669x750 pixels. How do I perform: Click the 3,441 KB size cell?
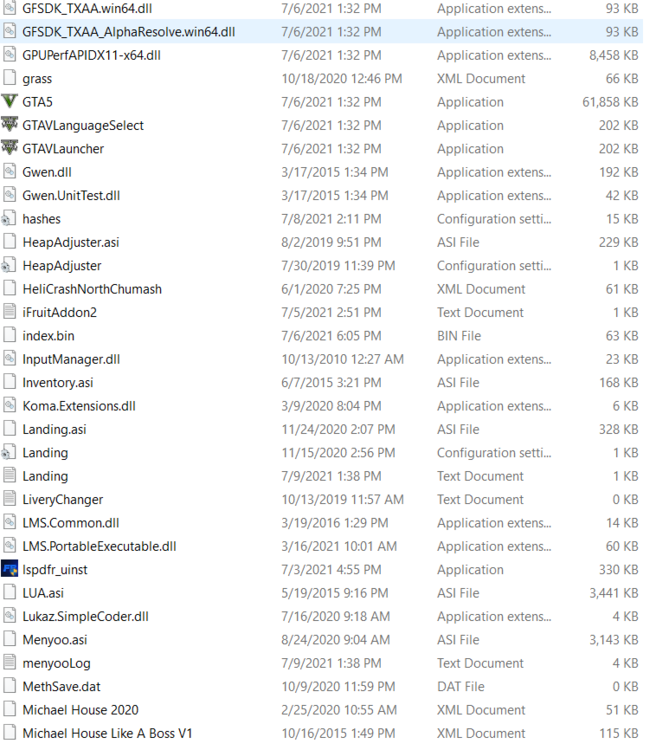(x=614, y=593)
